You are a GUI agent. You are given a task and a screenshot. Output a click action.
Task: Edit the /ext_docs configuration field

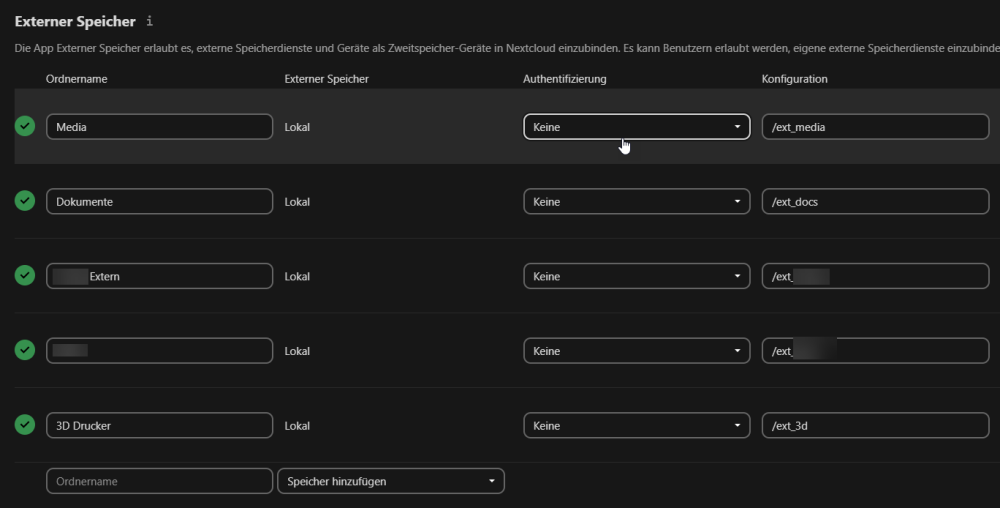[x=876, y=201]
